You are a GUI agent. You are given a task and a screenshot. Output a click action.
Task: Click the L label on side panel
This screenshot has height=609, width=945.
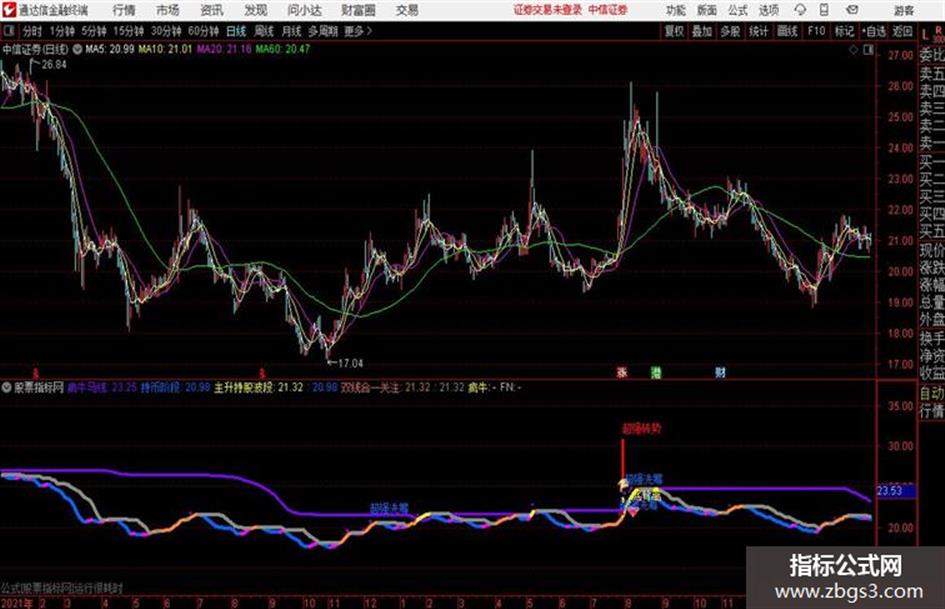tap(925, 35)
